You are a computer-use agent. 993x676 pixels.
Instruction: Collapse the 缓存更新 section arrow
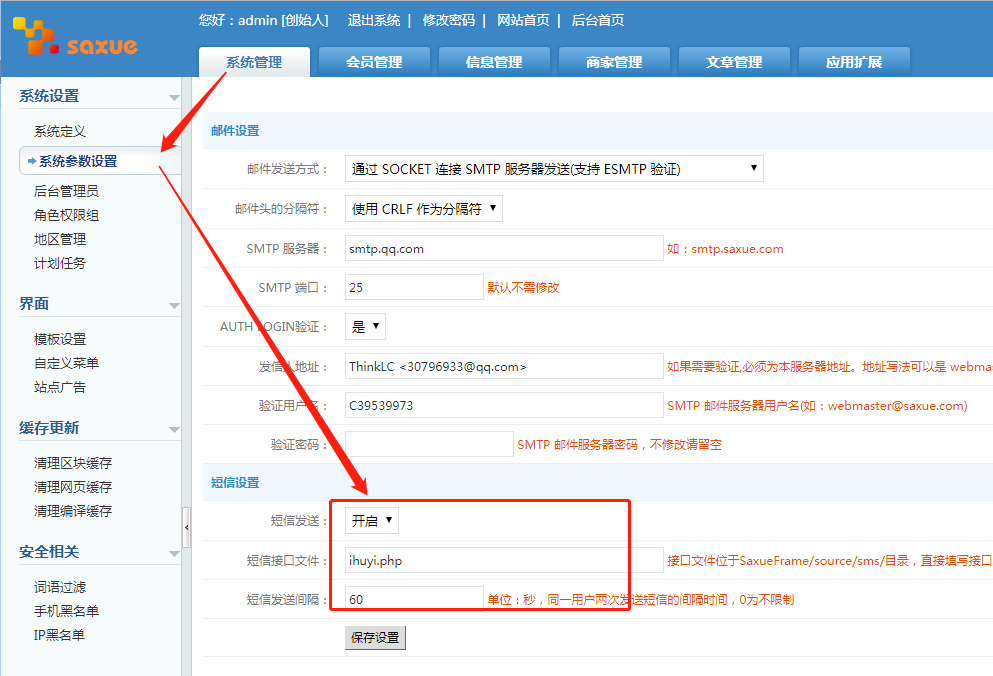[x=174, y=429]
